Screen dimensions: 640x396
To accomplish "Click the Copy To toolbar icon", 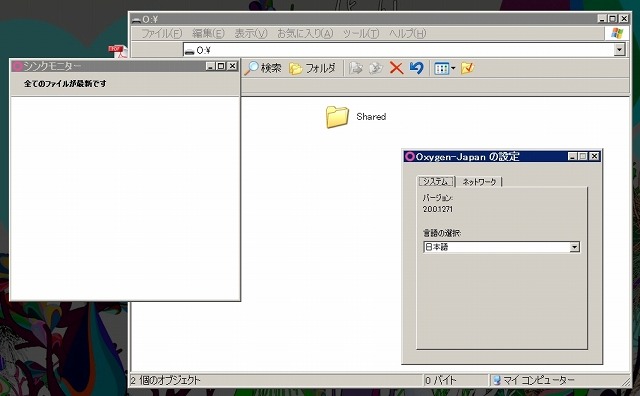I will pyautogui.click(x=376, y=68).
